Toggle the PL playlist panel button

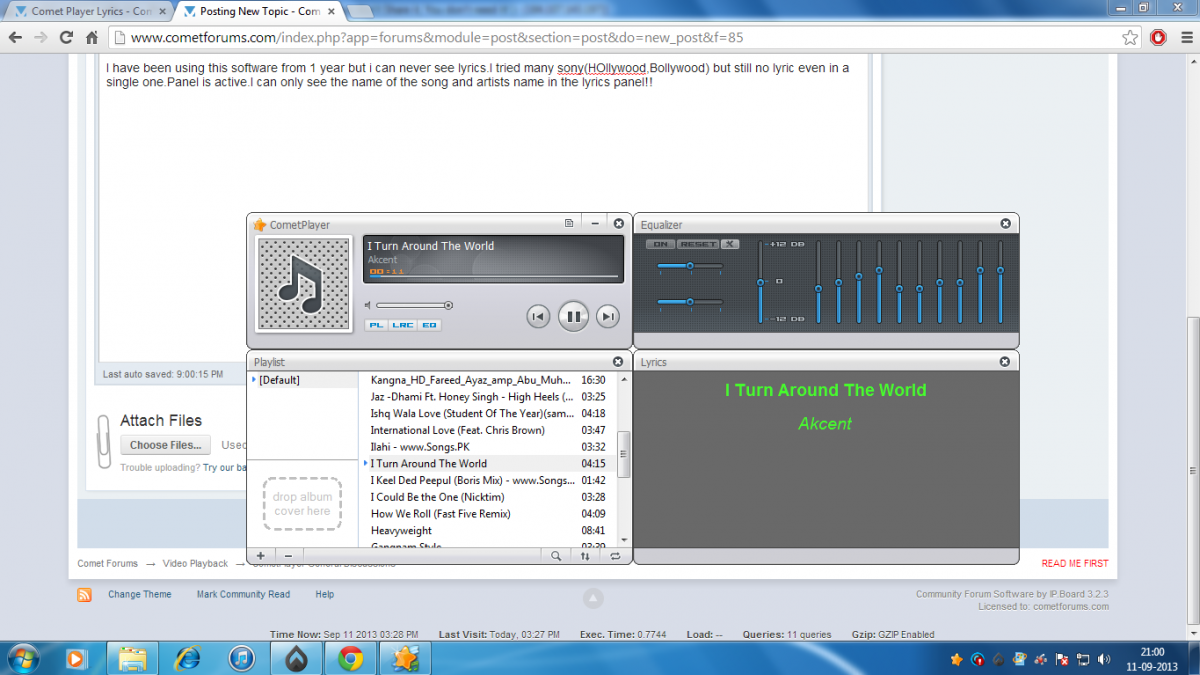point(376,325)
